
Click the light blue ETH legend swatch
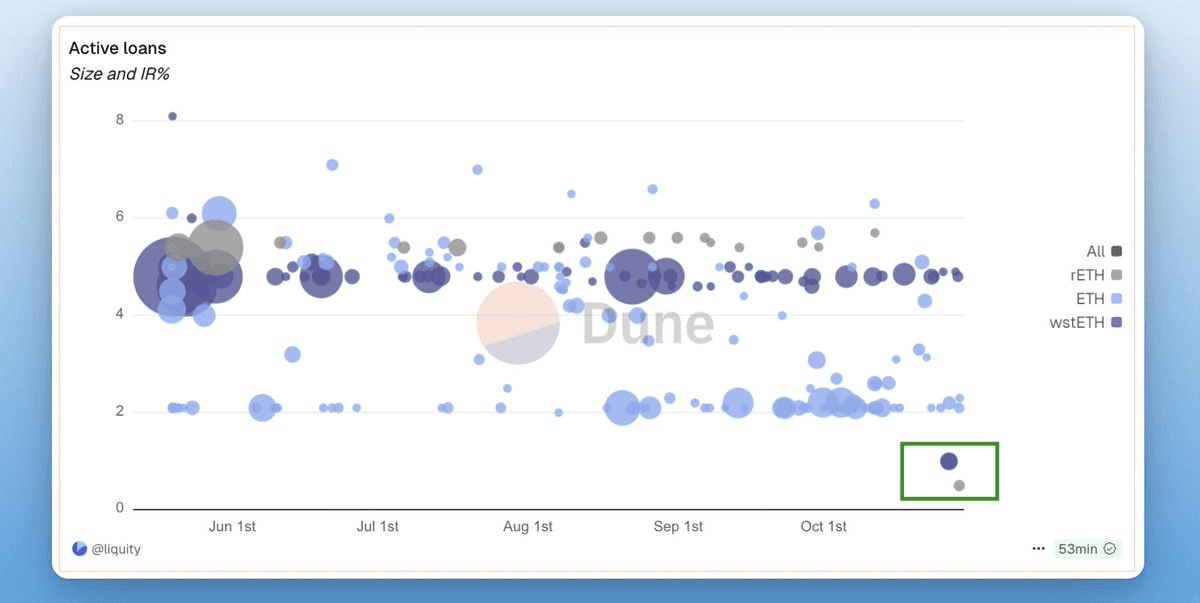(x=1116, y=299)
